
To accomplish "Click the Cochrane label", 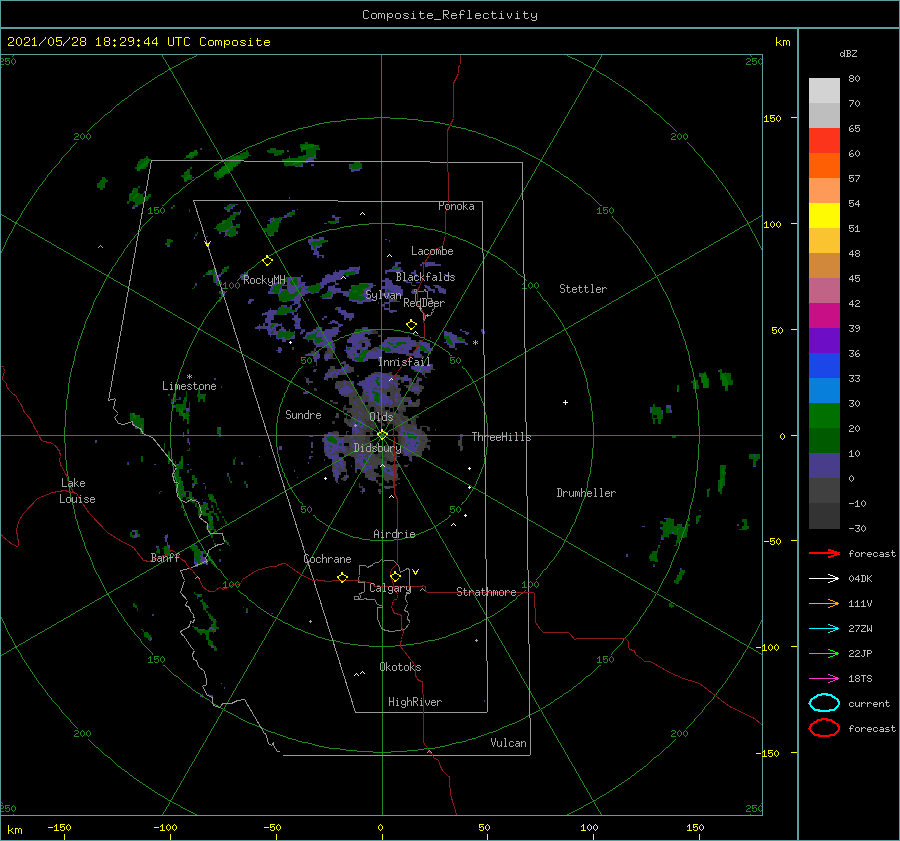I will (x=327, y=559).
